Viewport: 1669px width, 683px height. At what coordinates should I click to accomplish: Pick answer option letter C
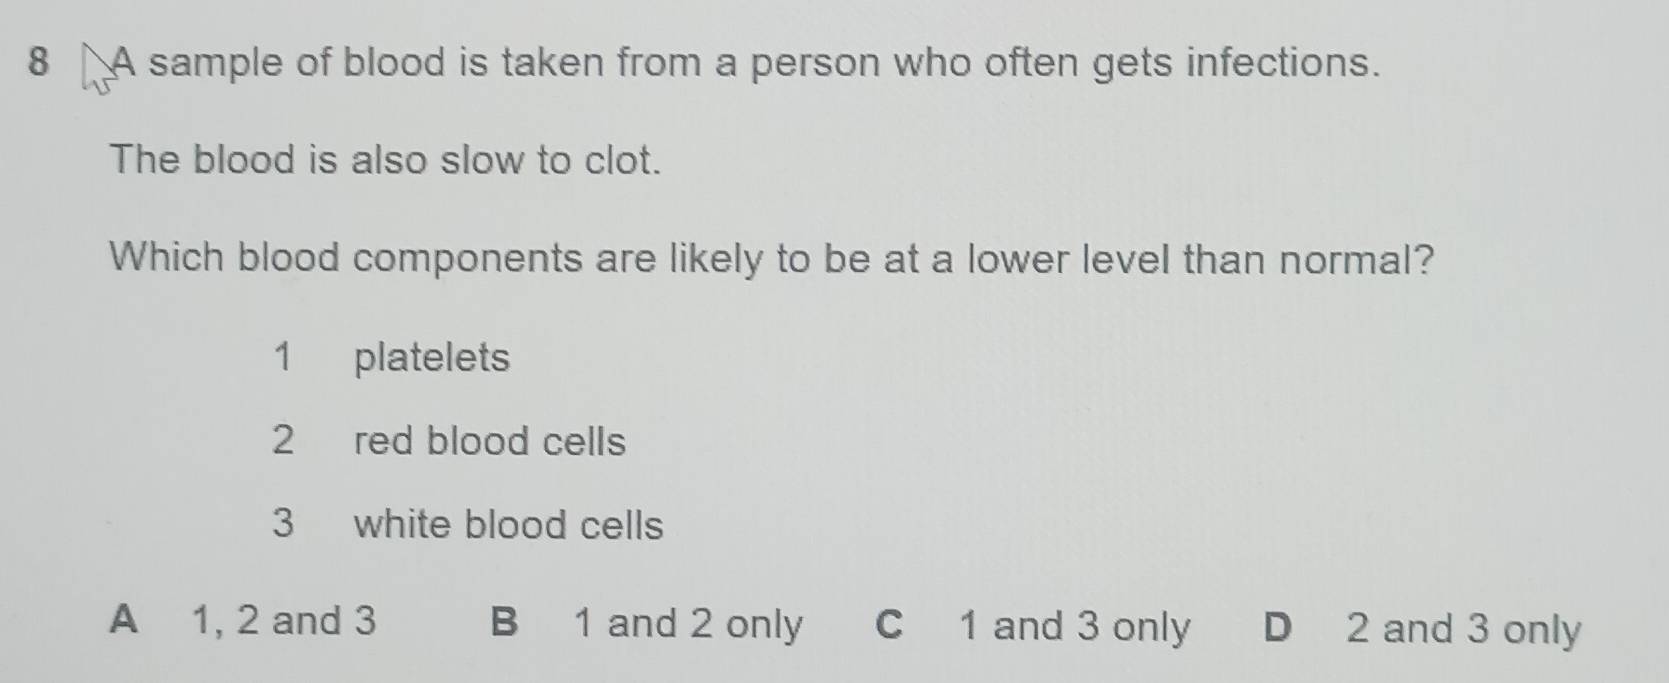pos(888,626)
